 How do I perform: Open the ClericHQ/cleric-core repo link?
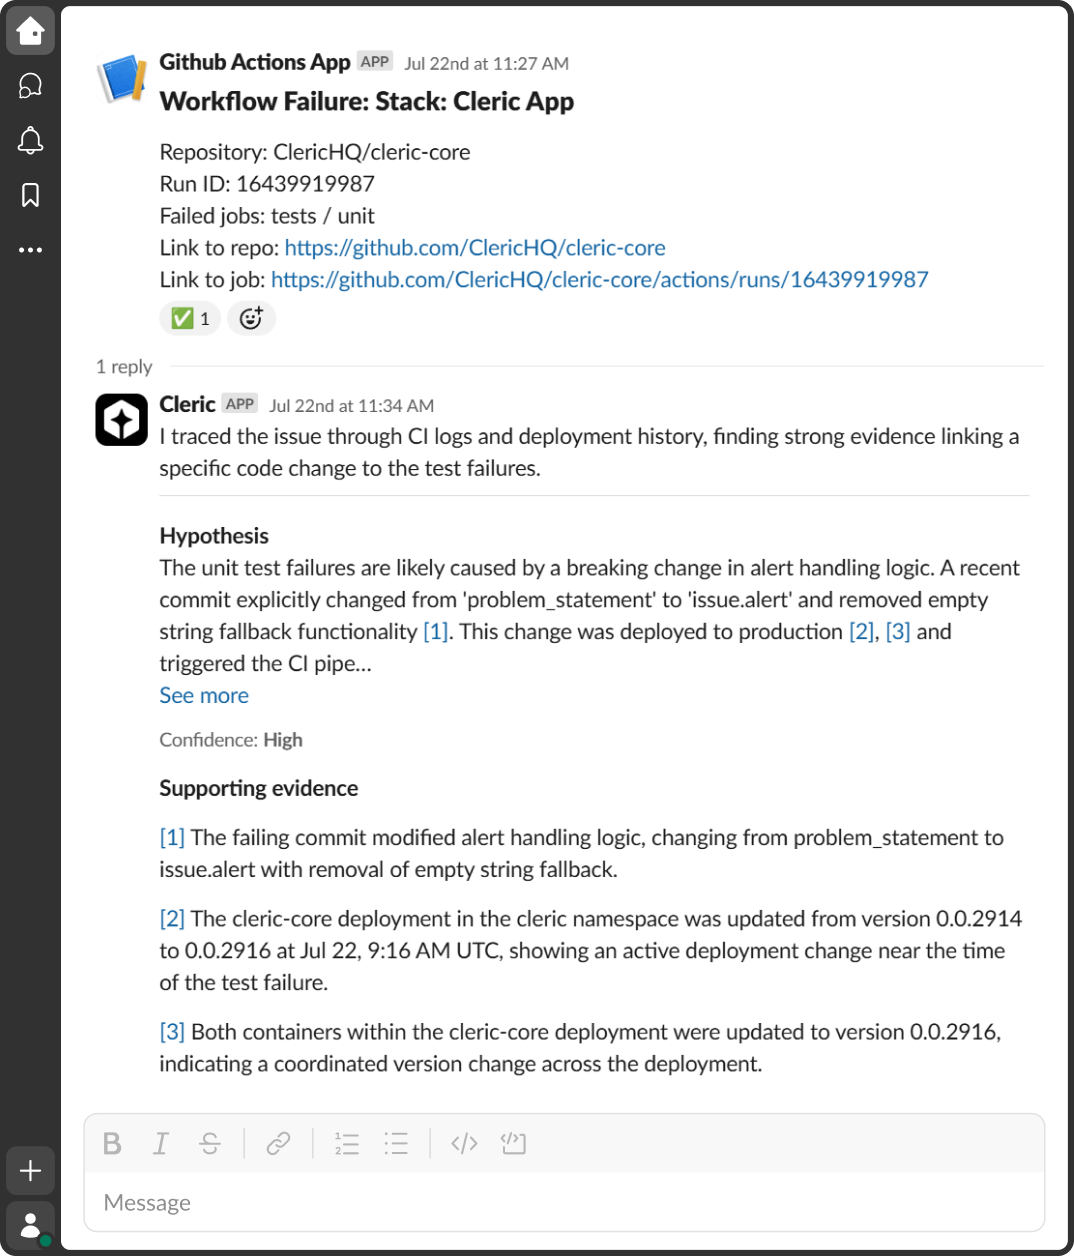tap(474, 248)
